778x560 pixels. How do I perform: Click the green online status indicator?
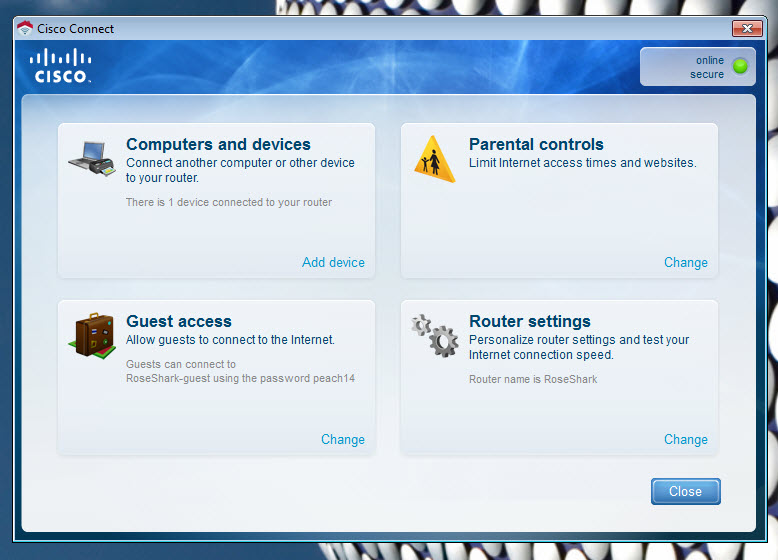tap(740, 66)
